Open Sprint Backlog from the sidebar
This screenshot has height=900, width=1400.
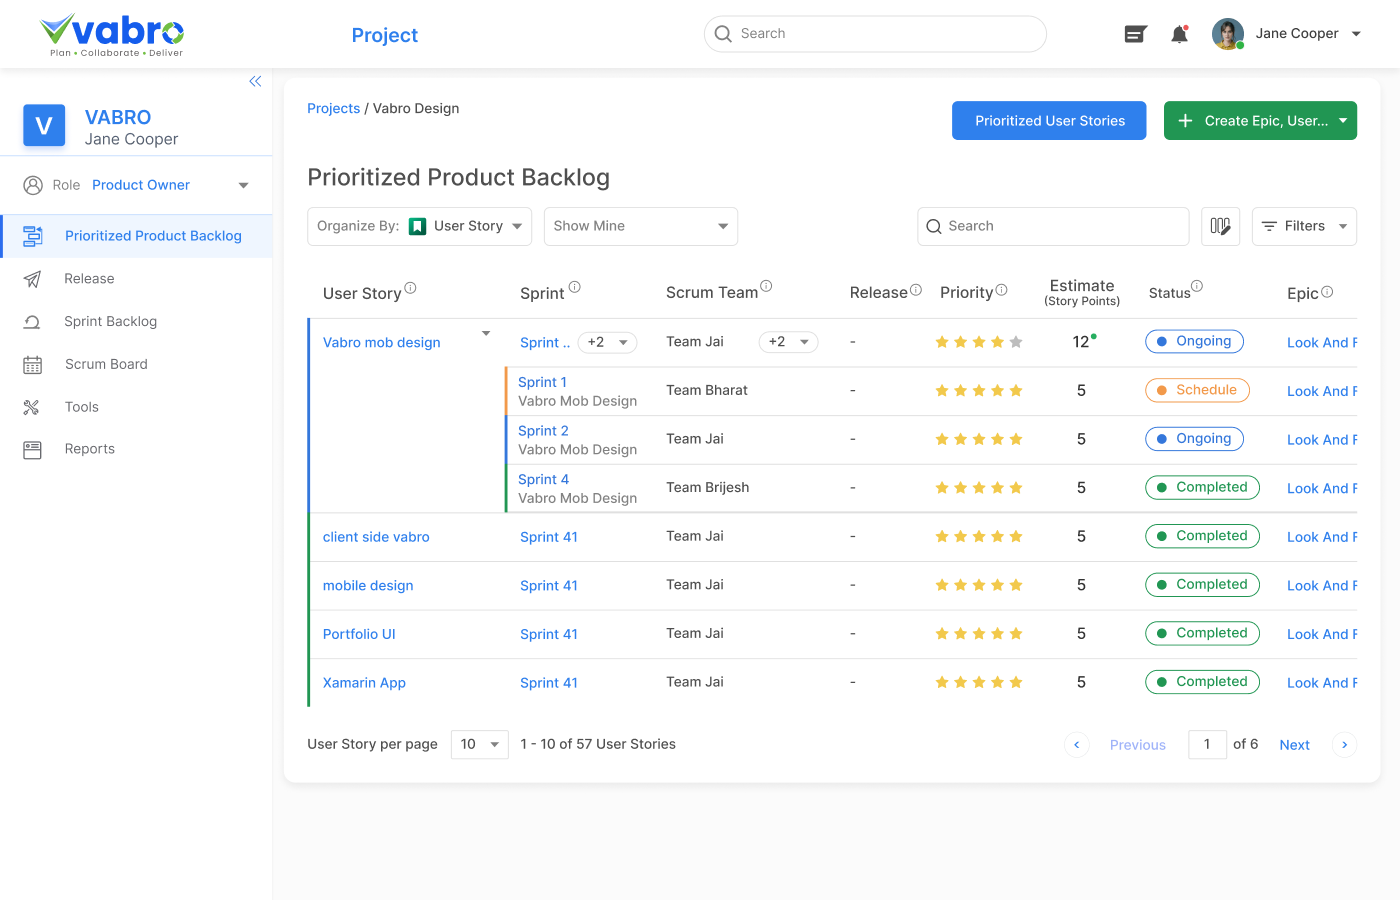click(34, 321)
